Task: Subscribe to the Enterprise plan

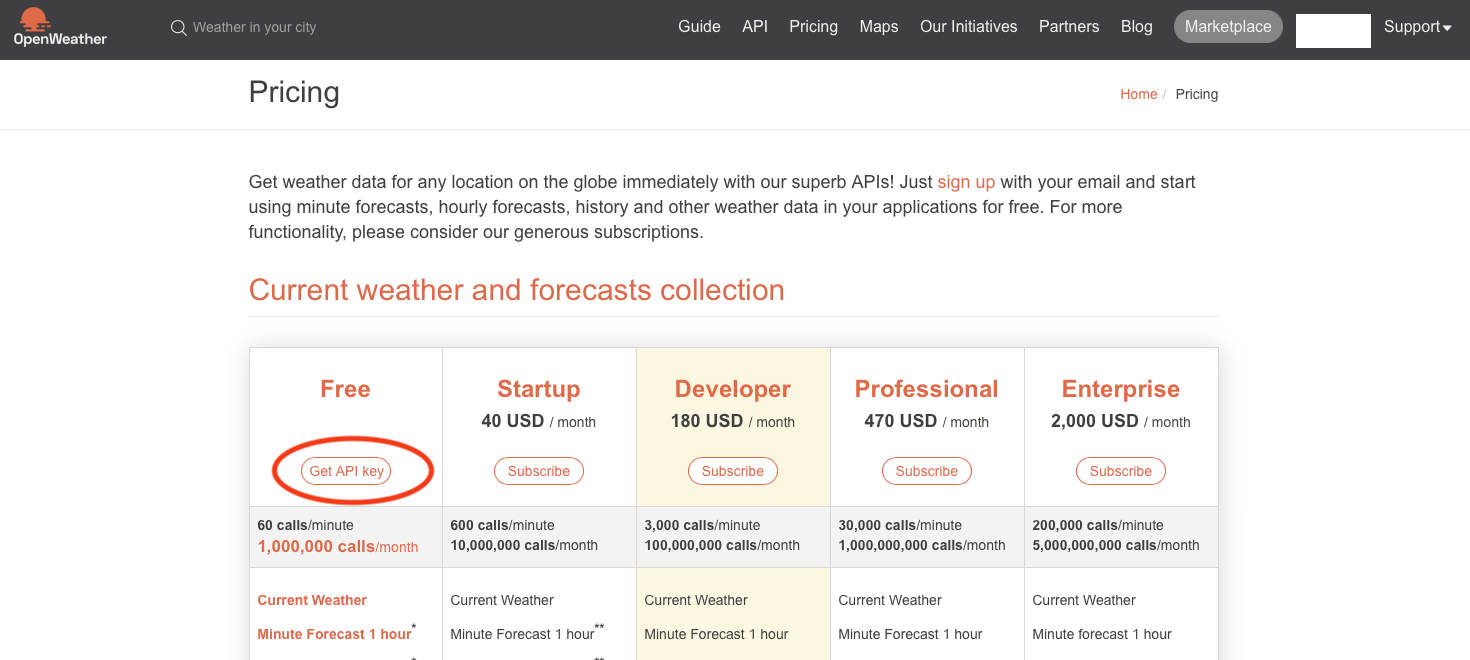Action: tap(1121, 471)
